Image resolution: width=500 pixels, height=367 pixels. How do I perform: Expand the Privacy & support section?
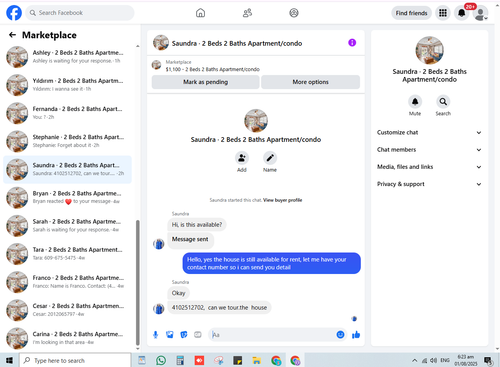[429, 184]
